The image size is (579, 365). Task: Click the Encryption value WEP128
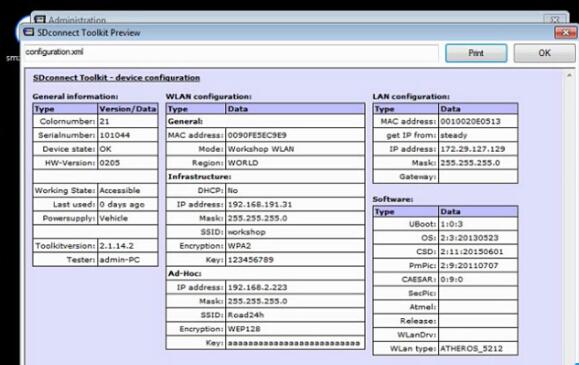(244, 329)
